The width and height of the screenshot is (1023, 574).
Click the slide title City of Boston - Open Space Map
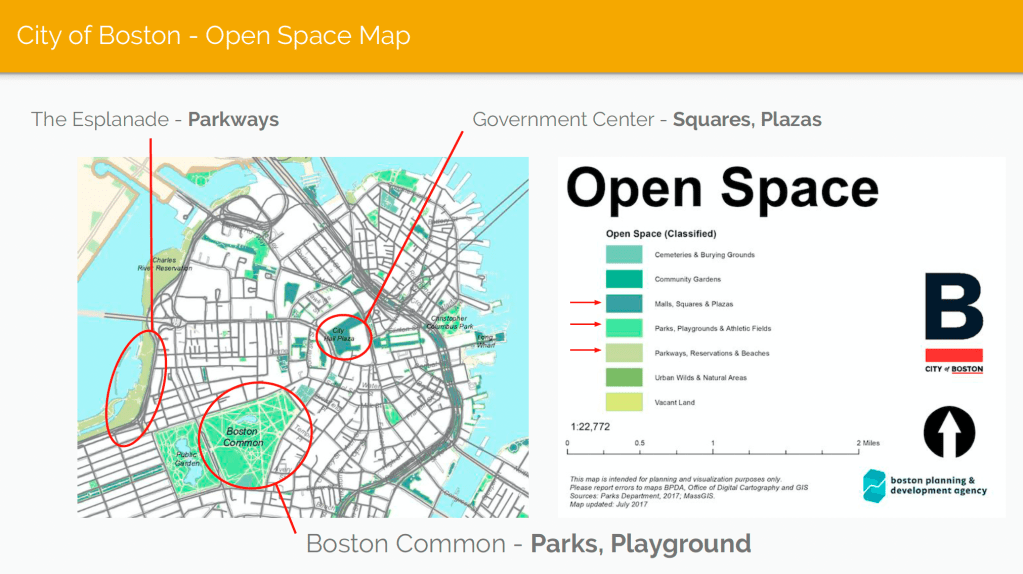coord(214,36)
